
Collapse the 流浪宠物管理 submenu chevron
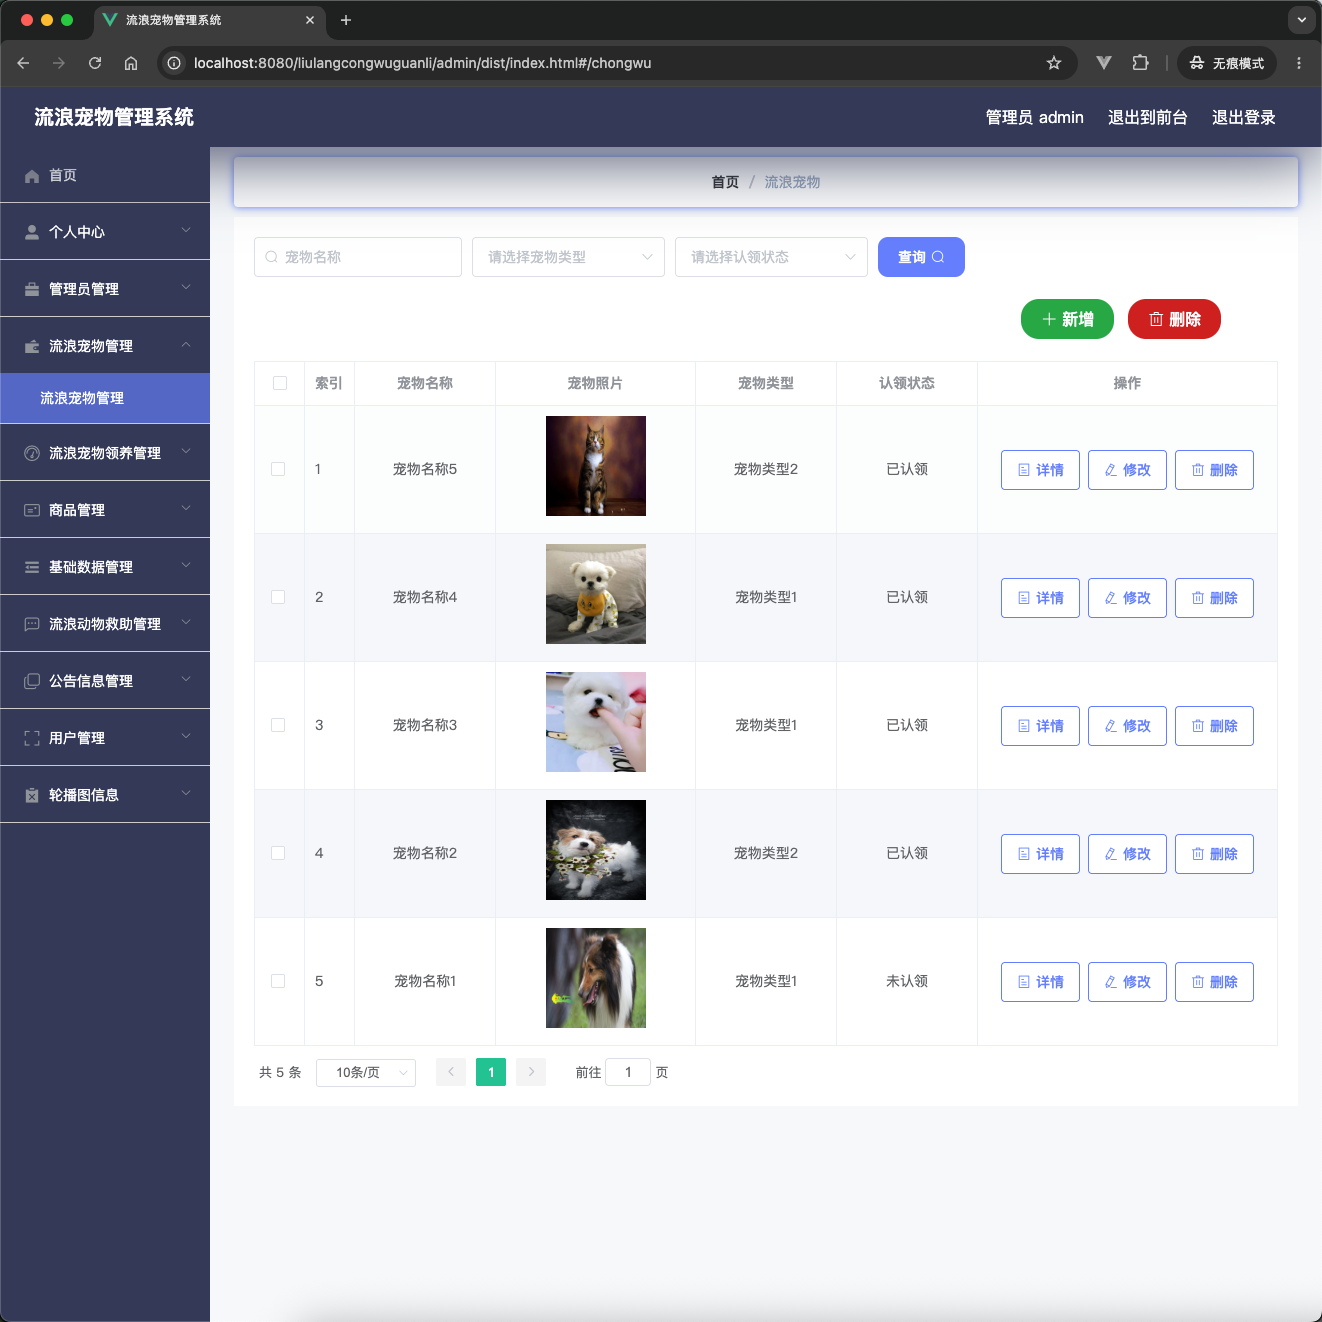click(x=186, y=344)
